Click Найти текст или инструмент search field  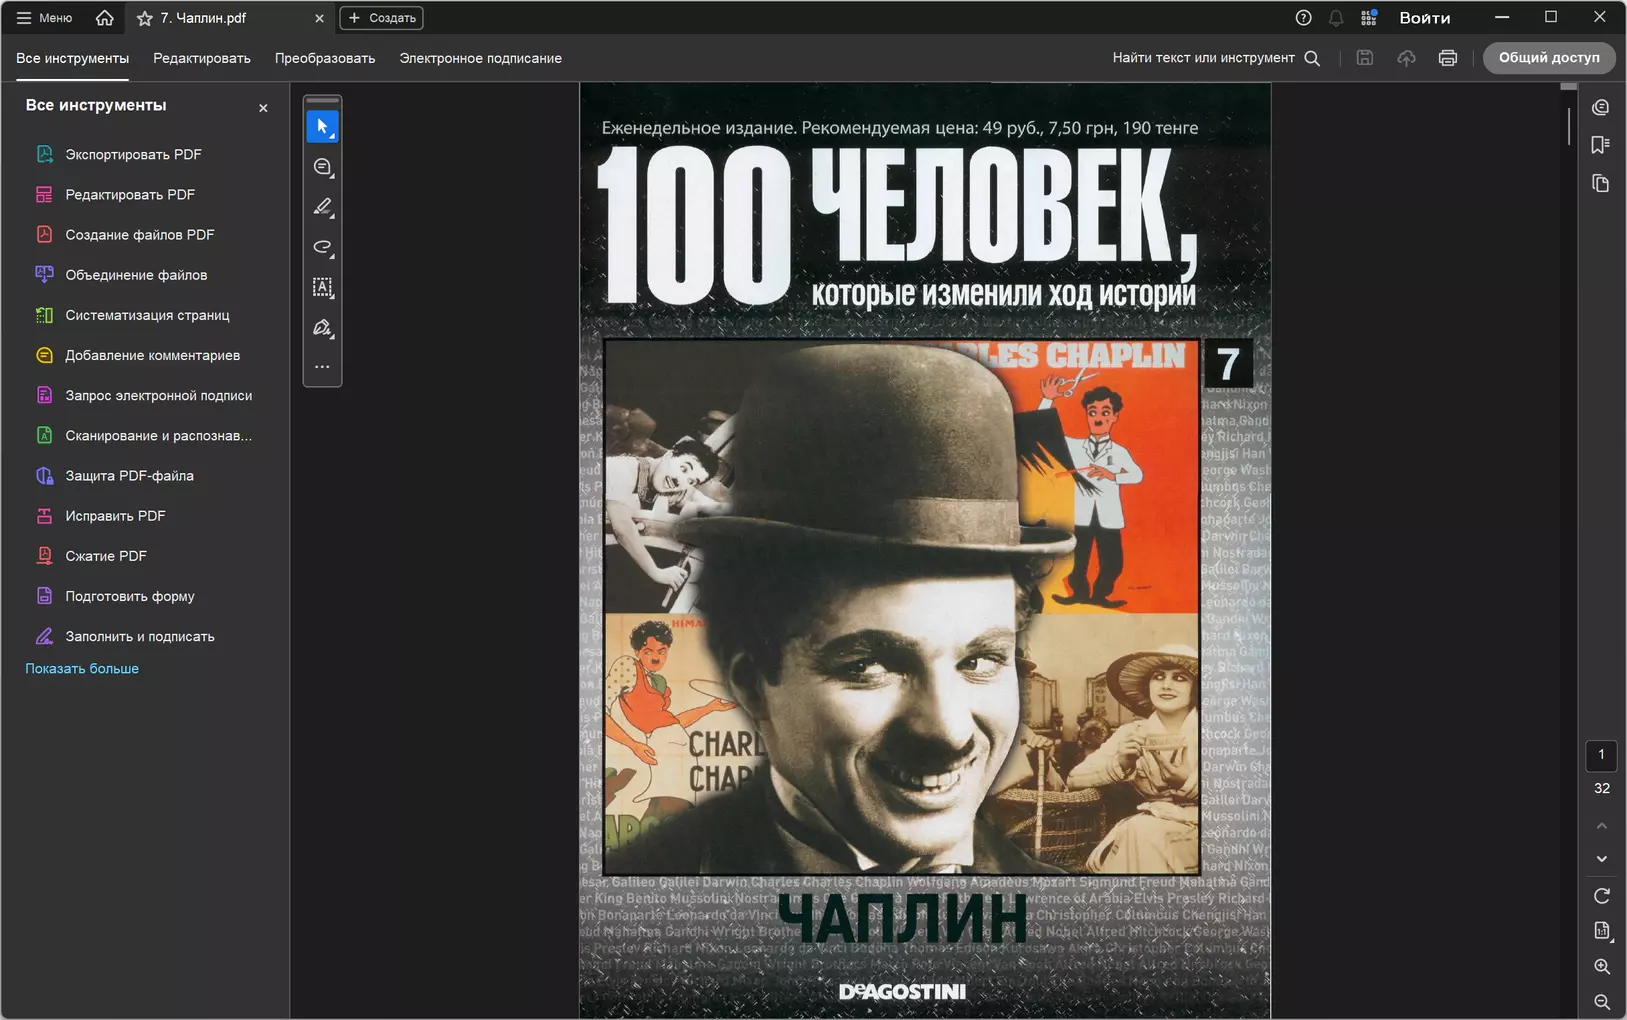[x=1204, y=58]
